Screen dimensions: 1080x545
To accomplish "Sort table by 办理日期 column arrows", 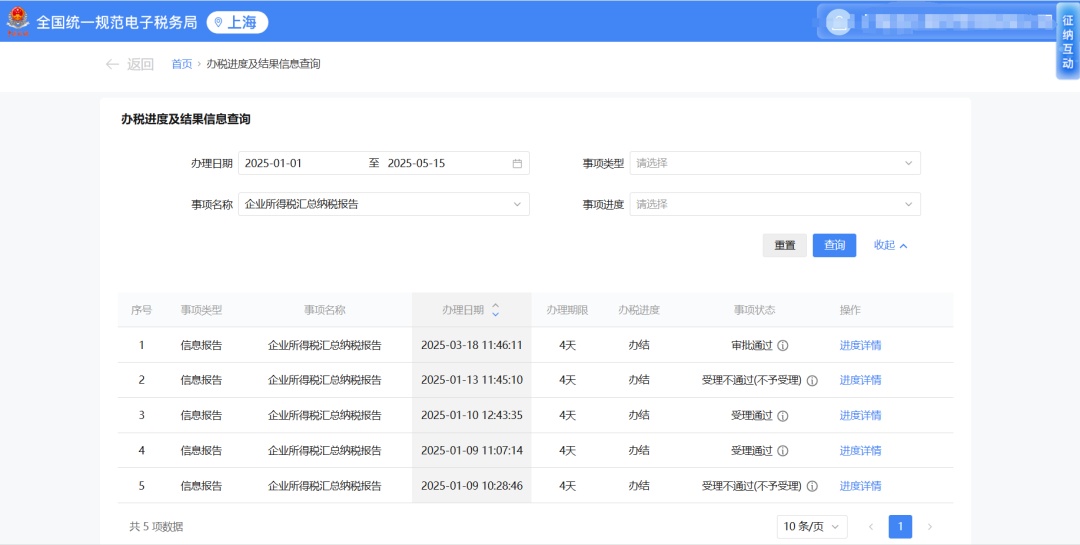I will (x=495, y=310).
